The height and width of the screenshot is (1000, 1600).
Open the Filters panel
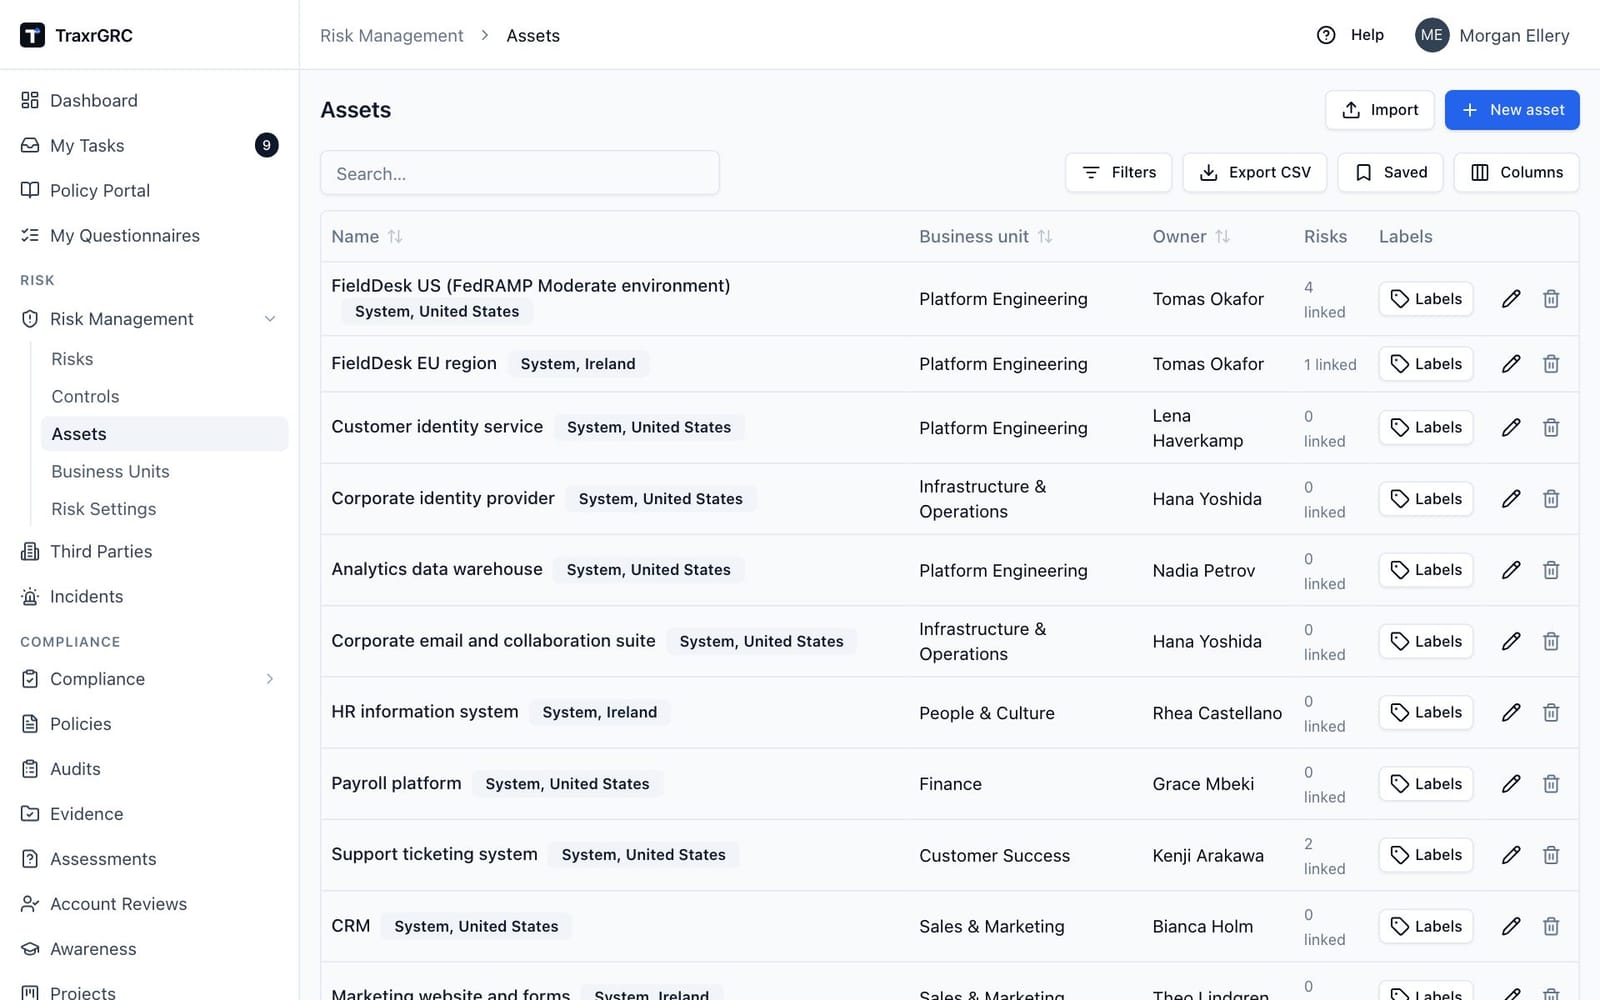pyautogui.click(x=1119, y=172)
